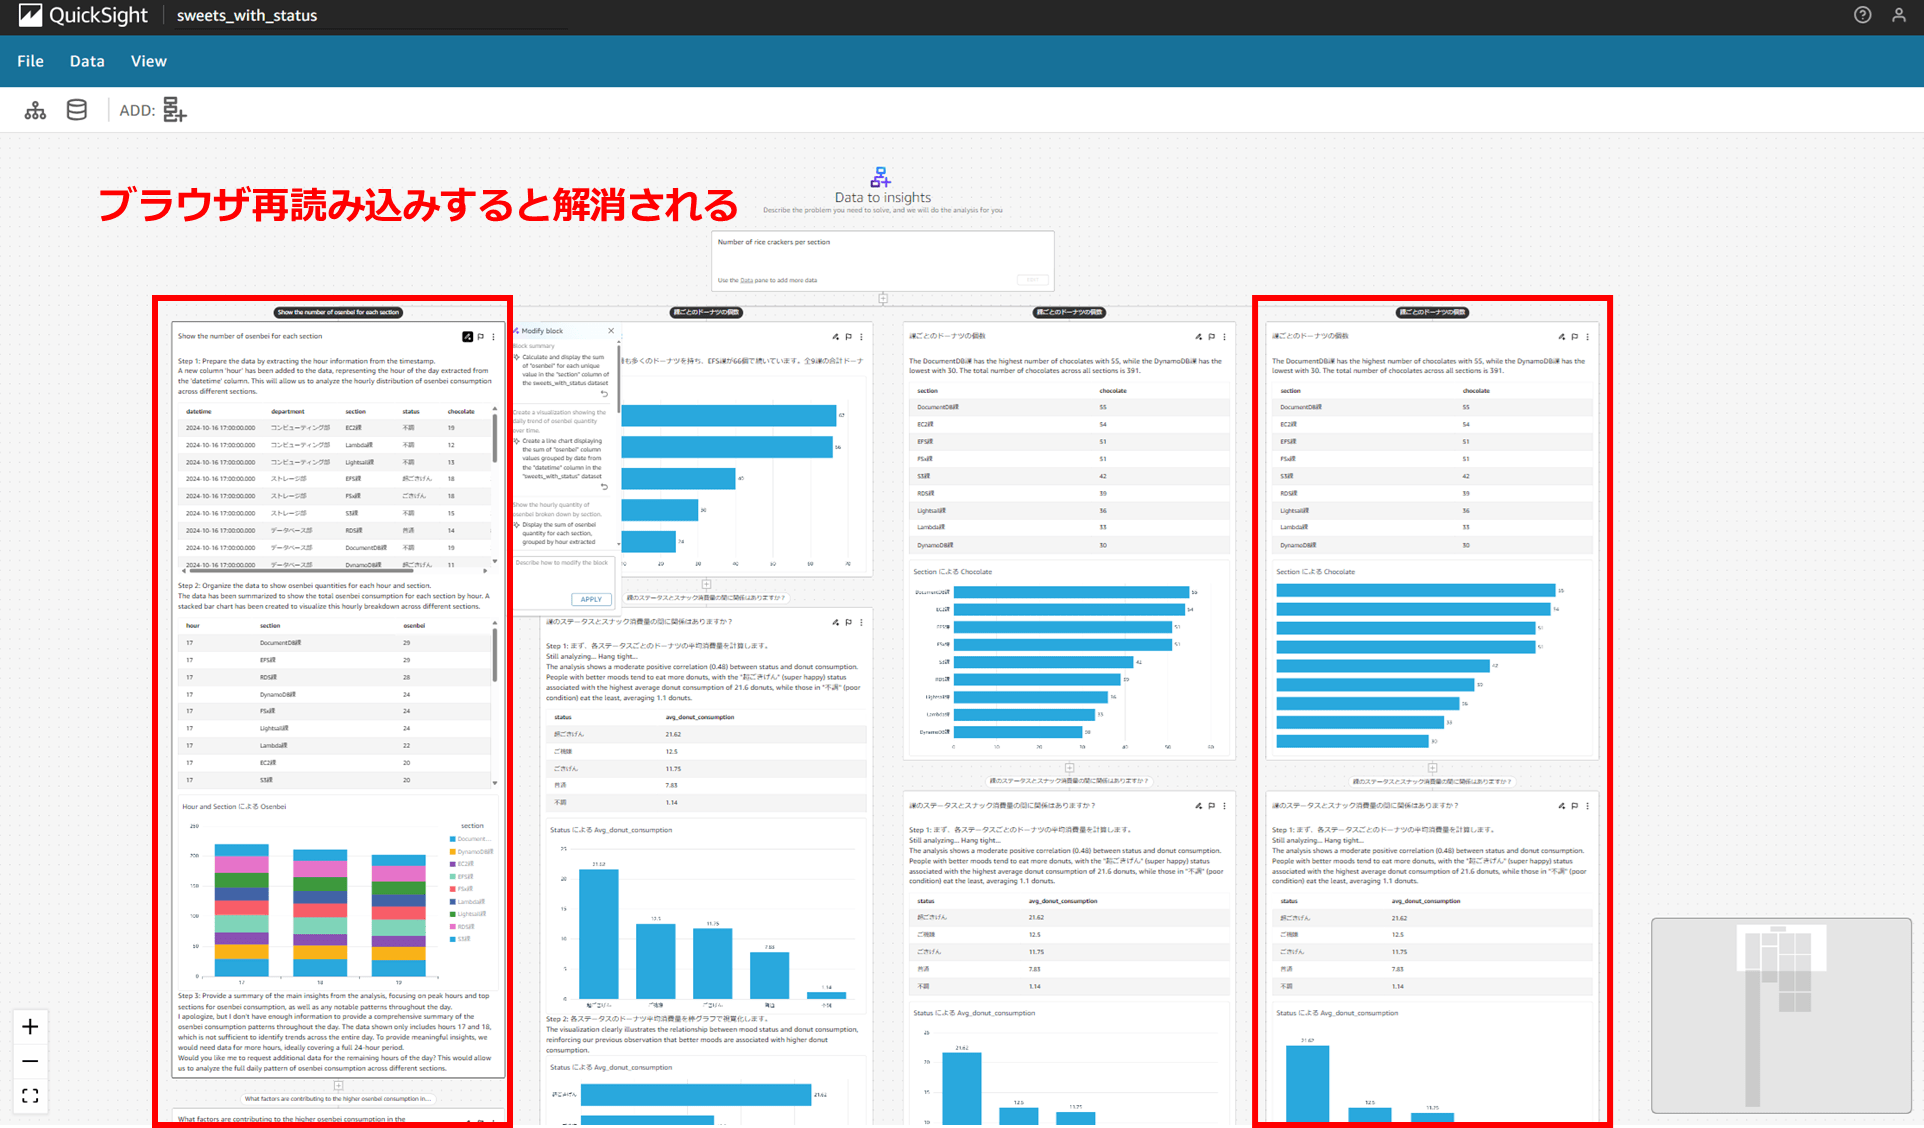The height and width of the screenshot is (1128, 1924).
Task: Zoom out the canvas with minus button
Action: click(30, 1061)
